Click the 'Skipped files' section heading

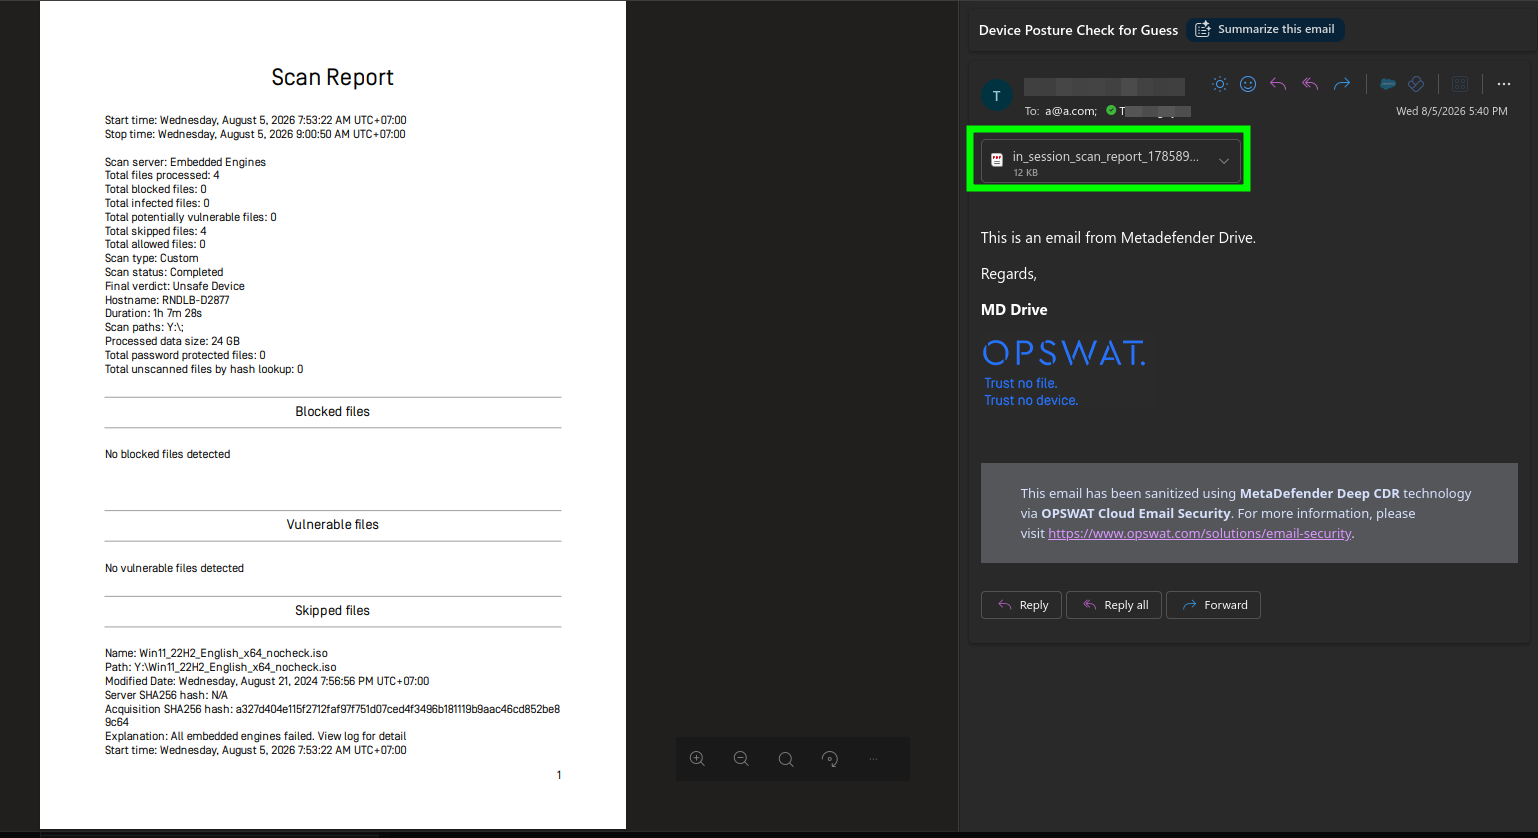tap(333, 611)
